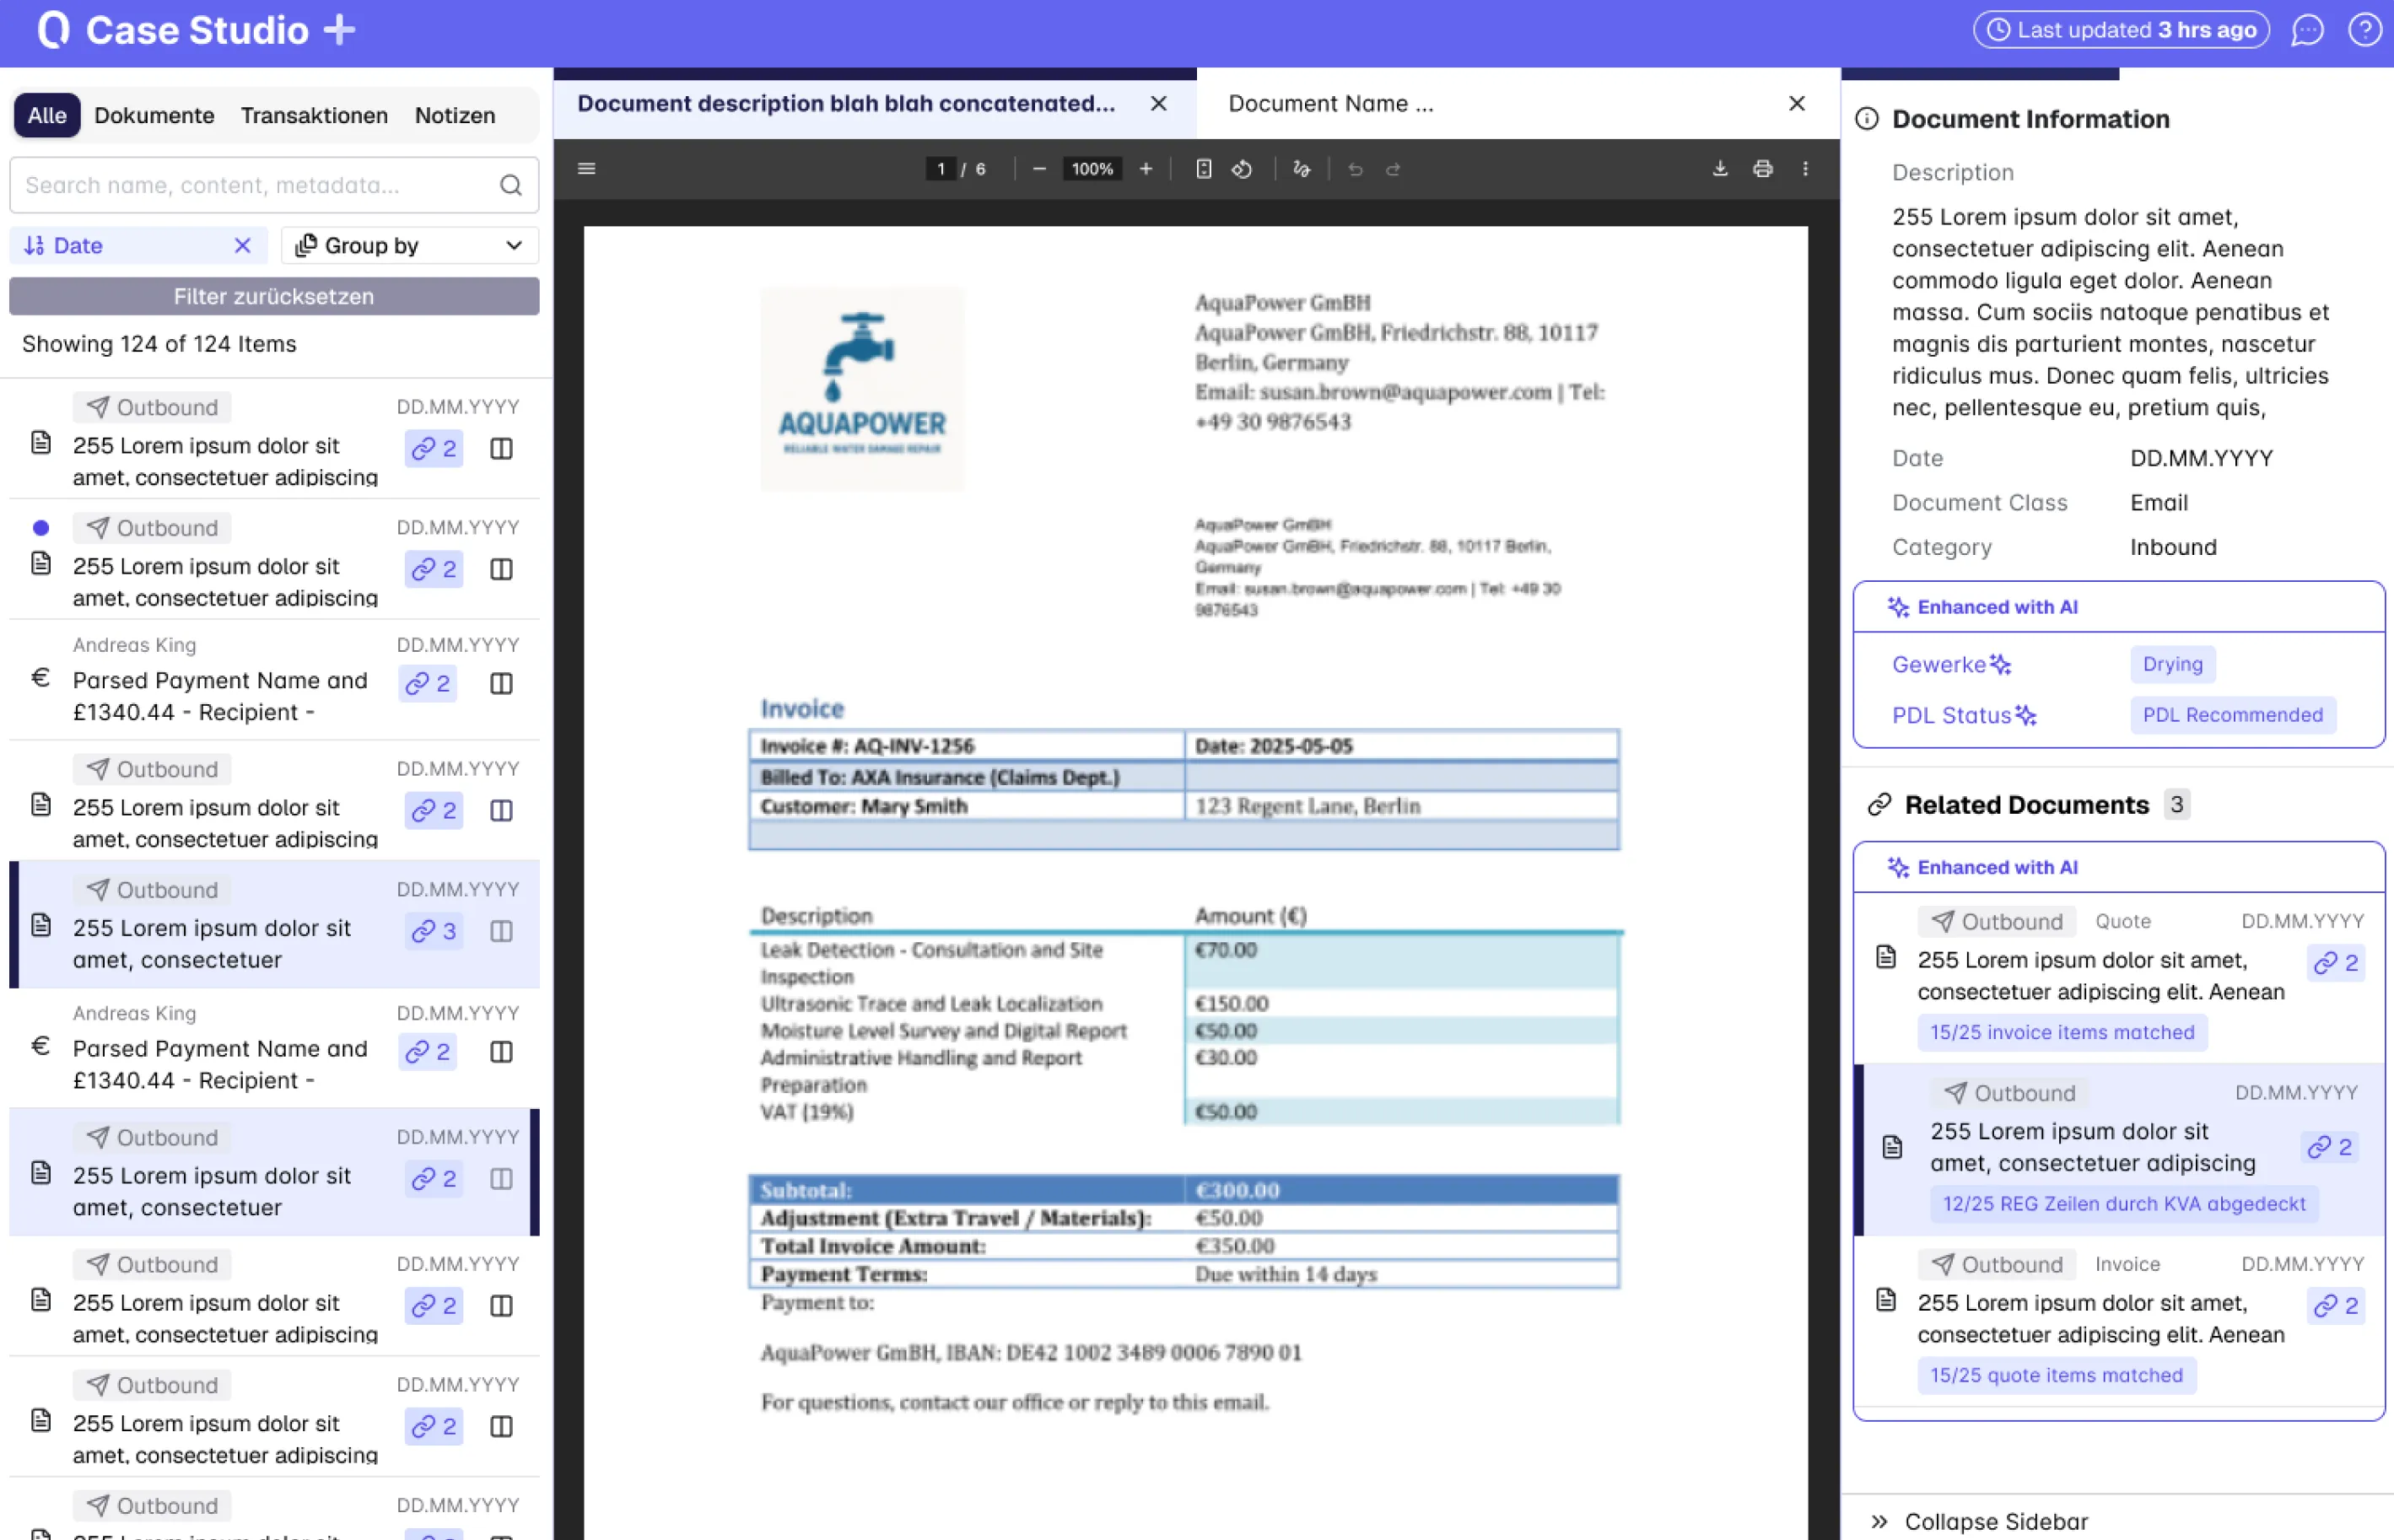Print the displayed document
The height and width of the screenshot is (1540, 2394).
(x=1762, y=169)
